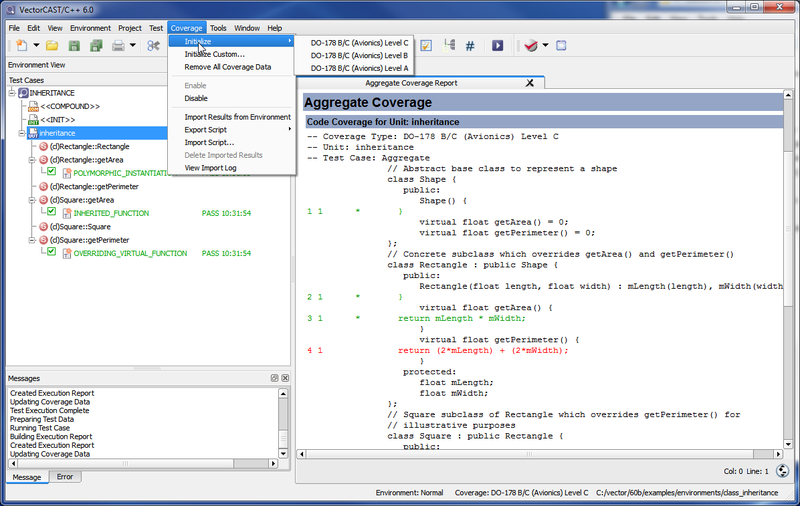Collapse the Square::getArea tree node
This screenshot has height=506, width=800.
(31, 200)
